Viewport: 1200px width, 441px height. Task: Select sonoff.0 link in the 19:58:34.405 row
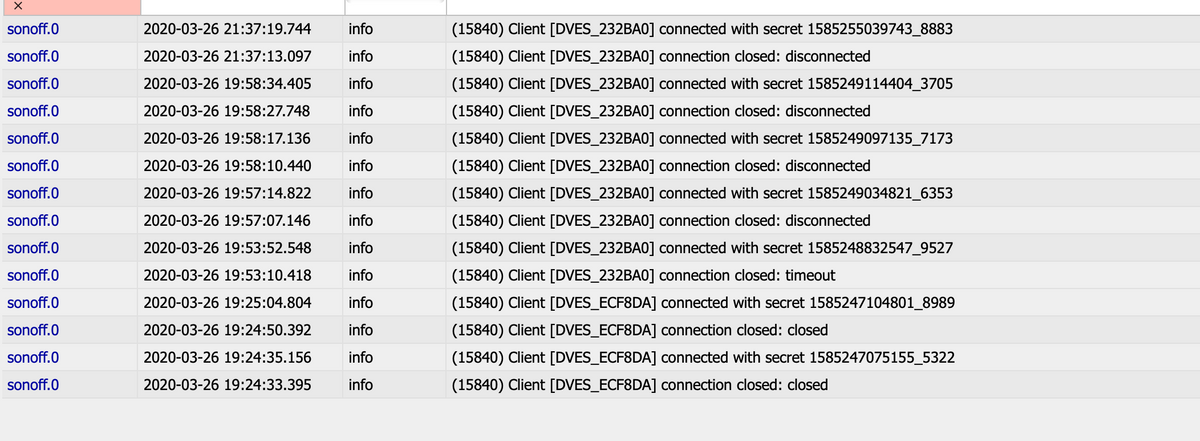(33, 84)
